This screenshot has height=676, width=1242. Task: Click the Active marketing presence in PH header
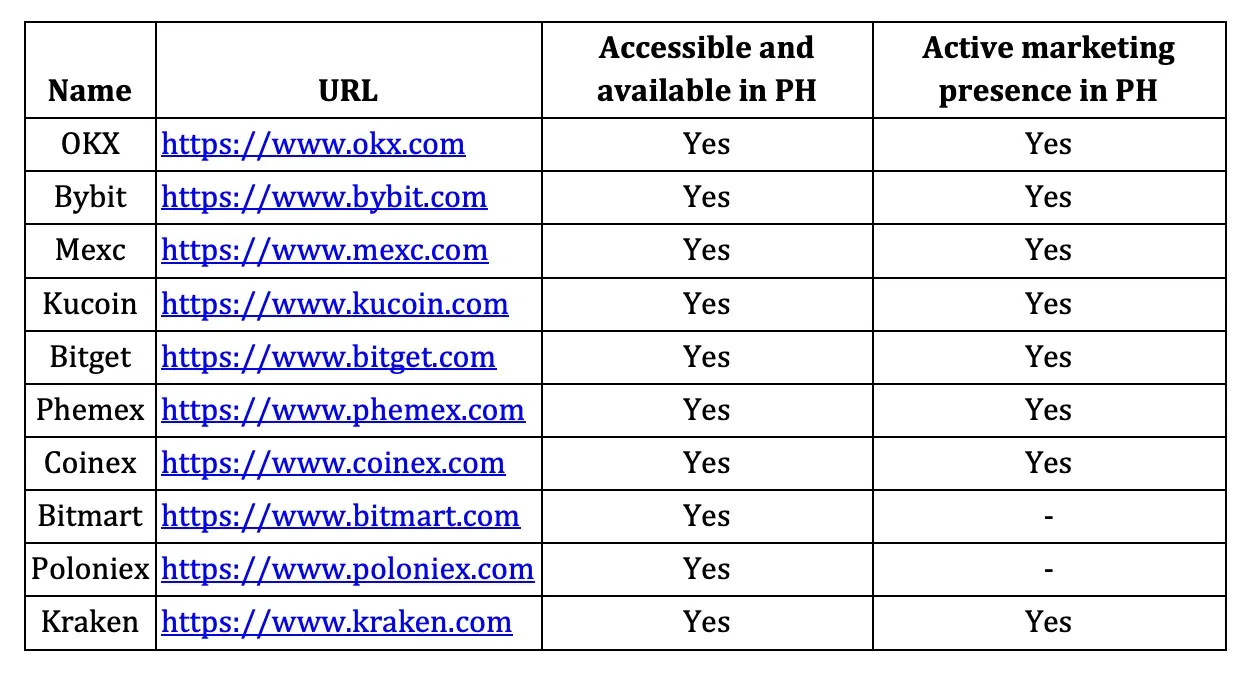coord(1049,70)
